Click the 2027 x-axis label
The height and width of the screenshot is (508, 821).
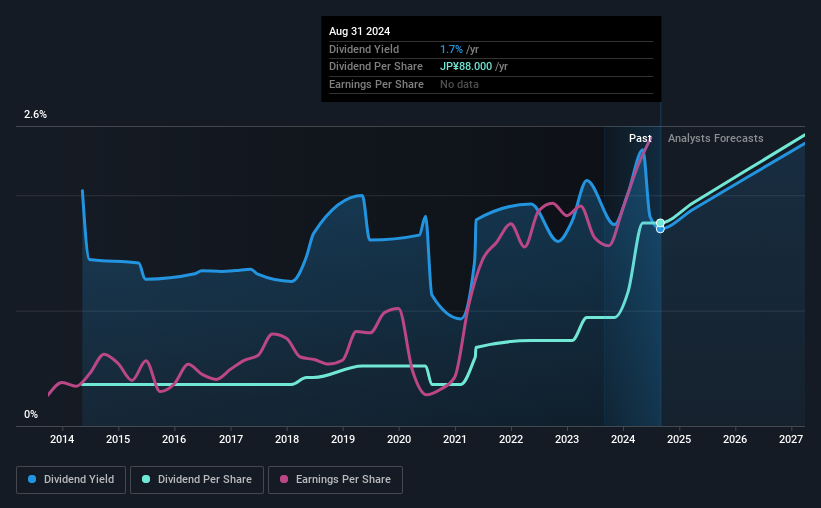791,439
